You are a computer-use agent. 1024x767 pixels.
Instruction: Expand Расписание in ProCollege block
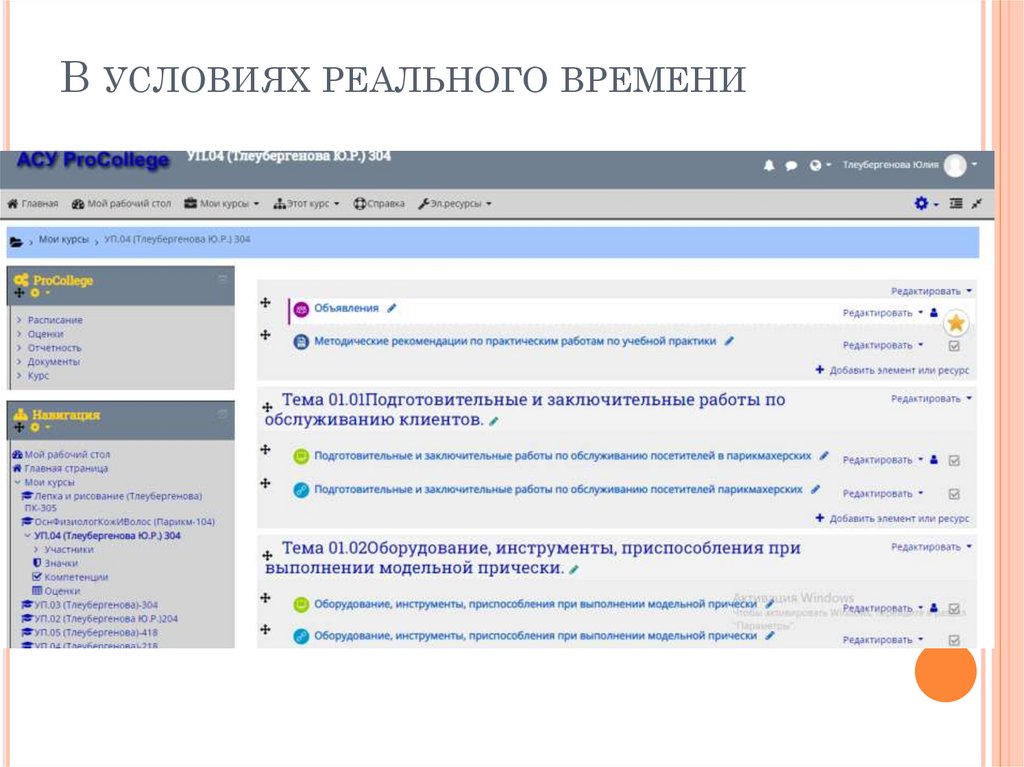[x=55, y=320]
